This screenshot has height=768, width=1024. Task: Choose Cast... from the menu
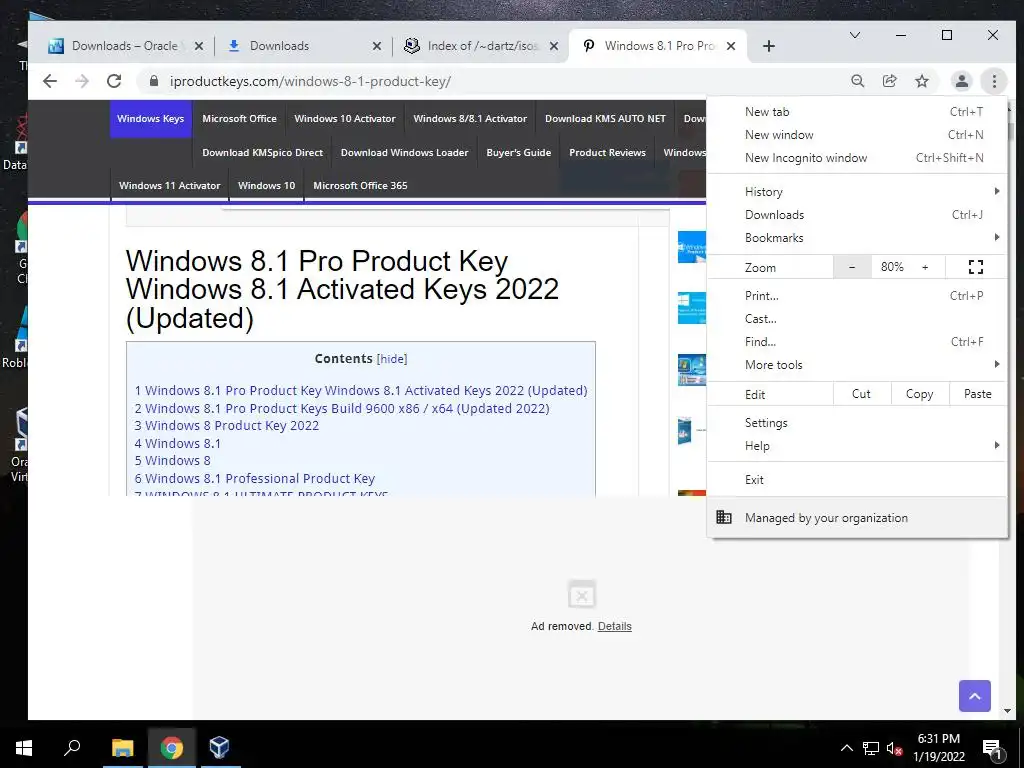coord(857,319)
